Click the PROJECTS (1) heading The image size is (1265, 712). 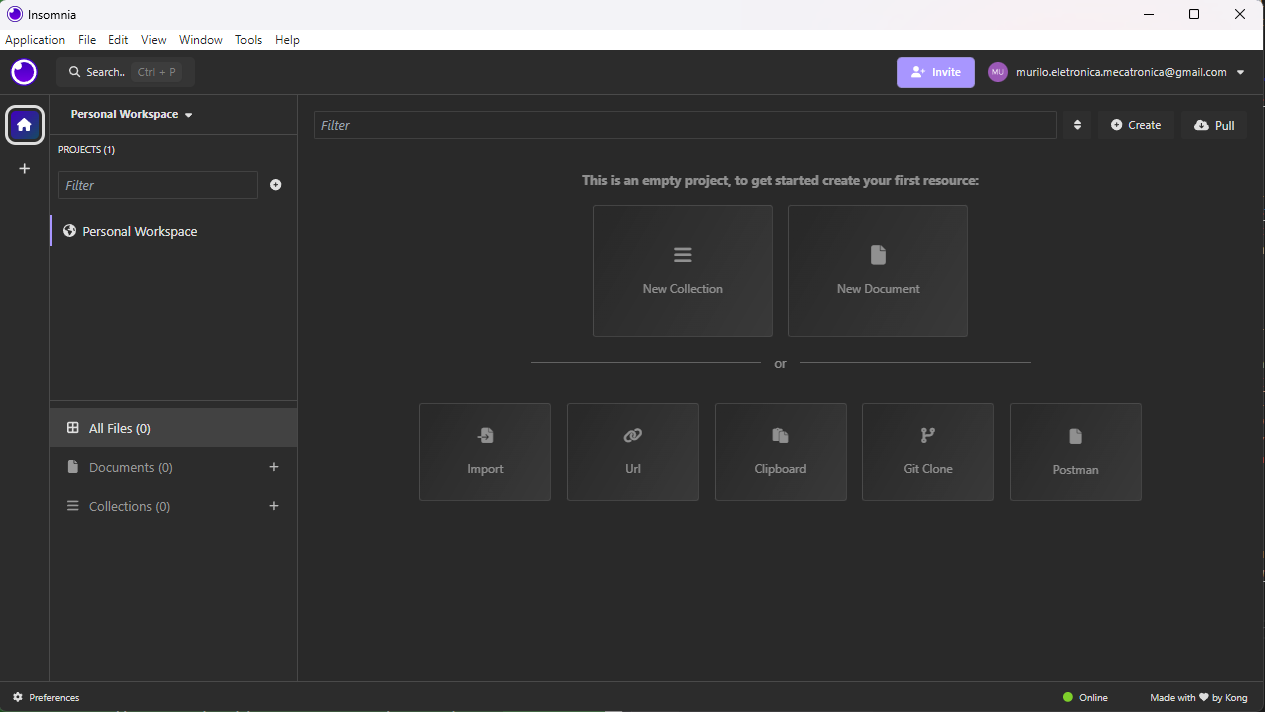point(87,150)
